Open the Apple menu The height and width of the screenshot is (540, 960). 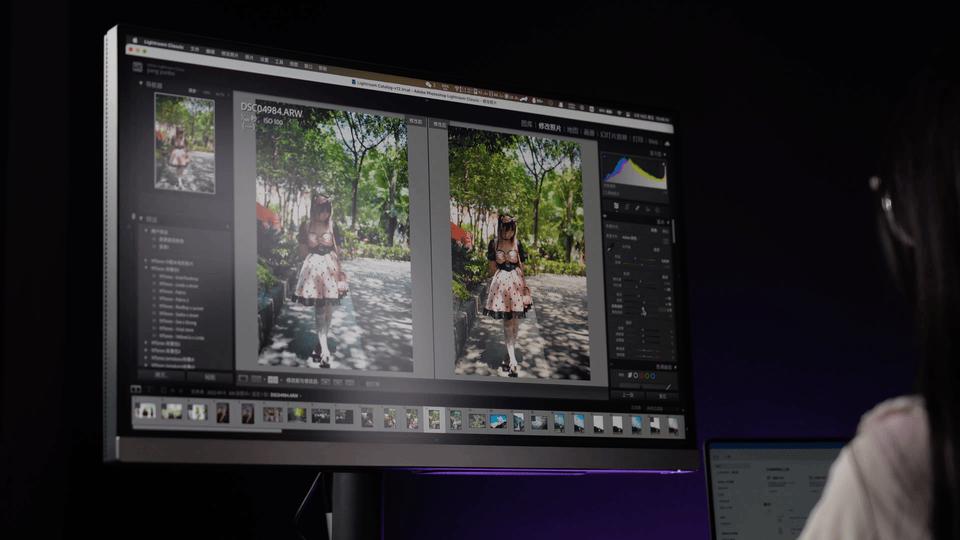click(135, 40)
